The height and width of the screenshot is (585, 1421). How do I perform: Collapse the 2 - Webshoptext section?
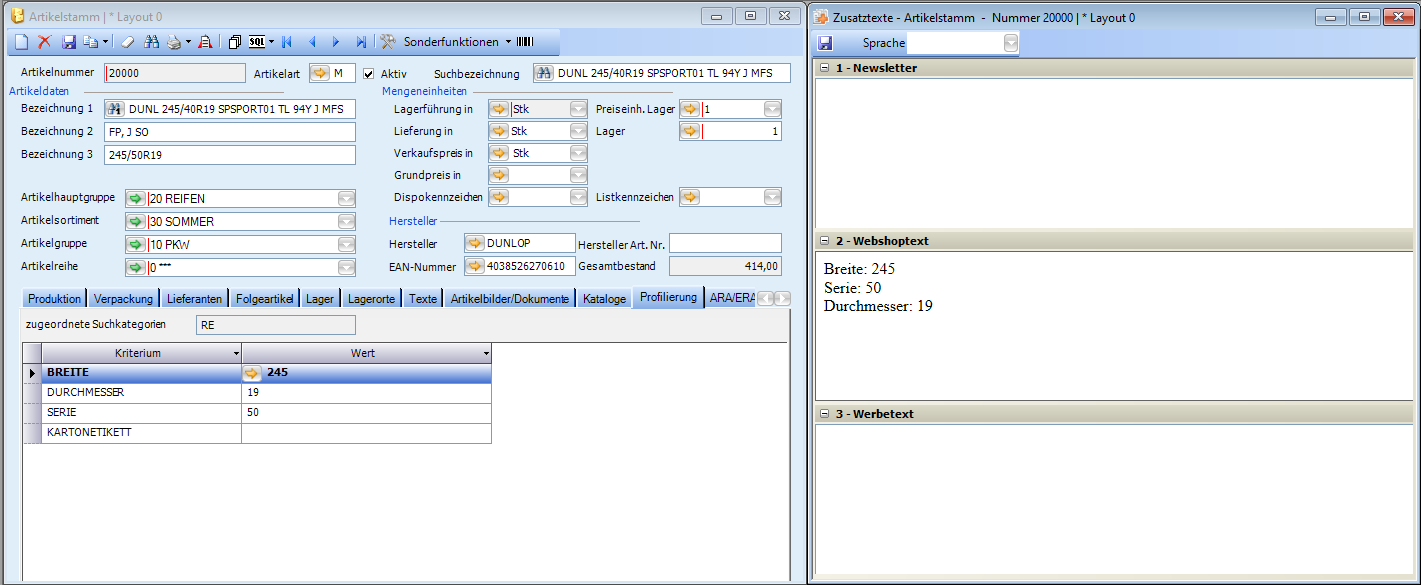tap(825, 241)
